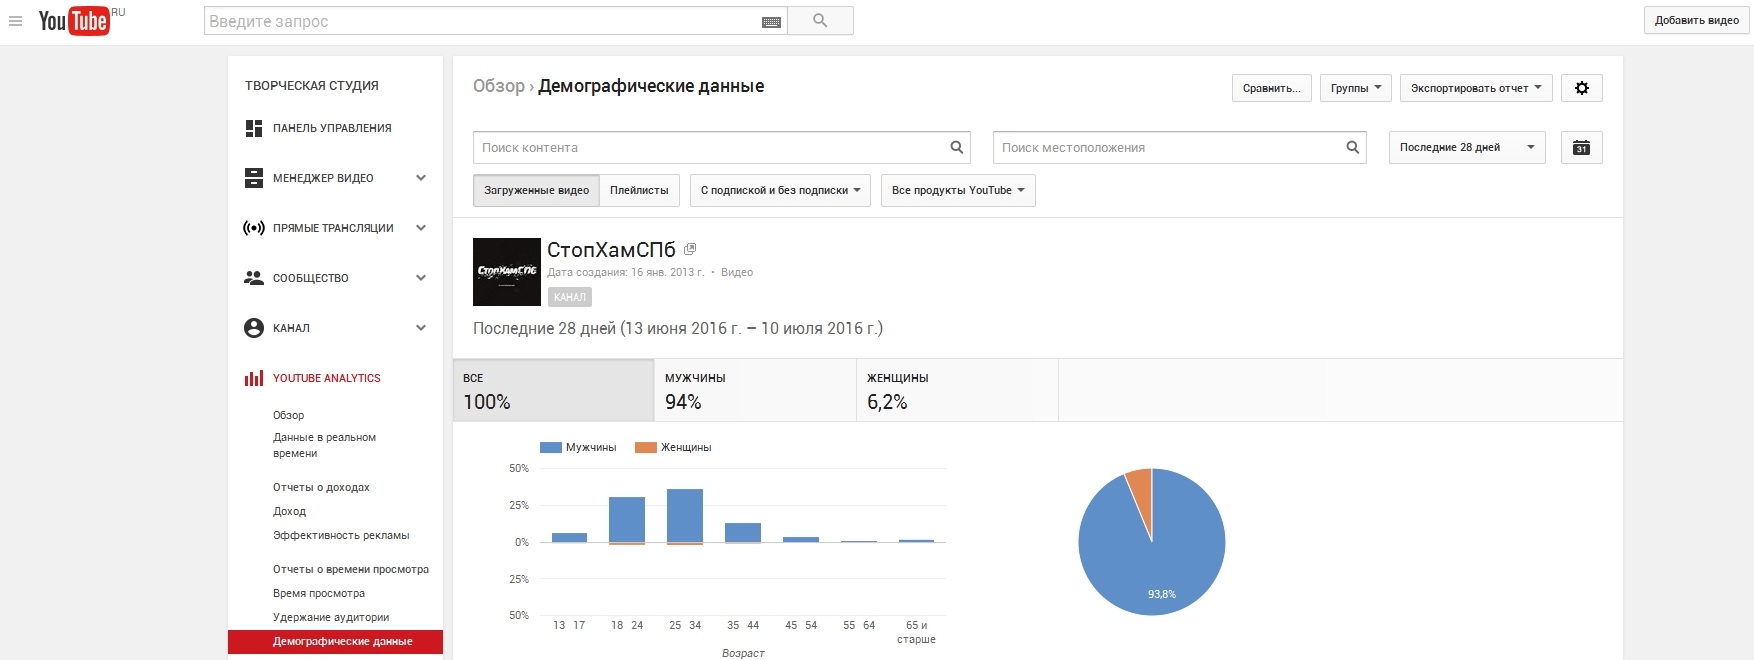
Task: Click the Сообщество people icon
Action: [254, 278]
